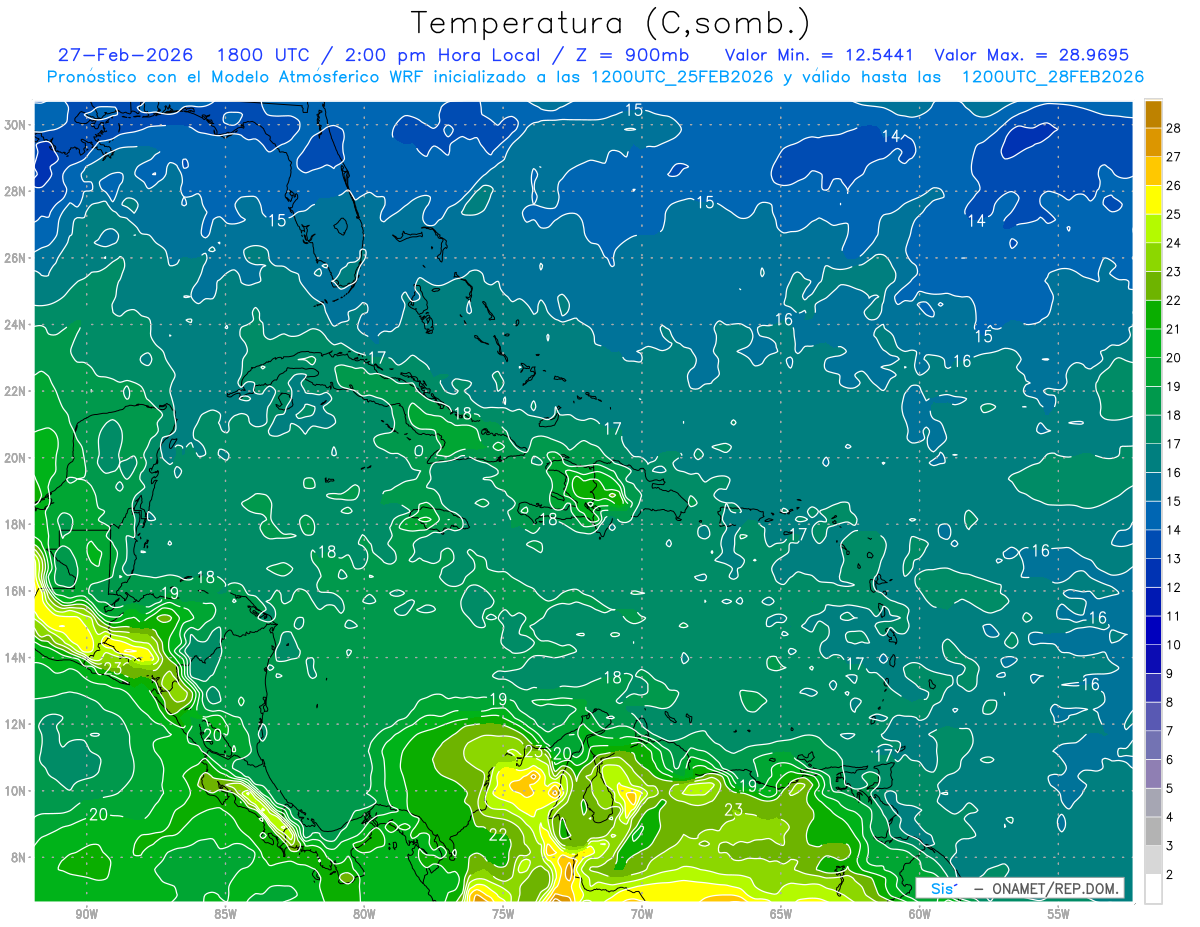Click the legend label "9"

tap(1170, 674)
